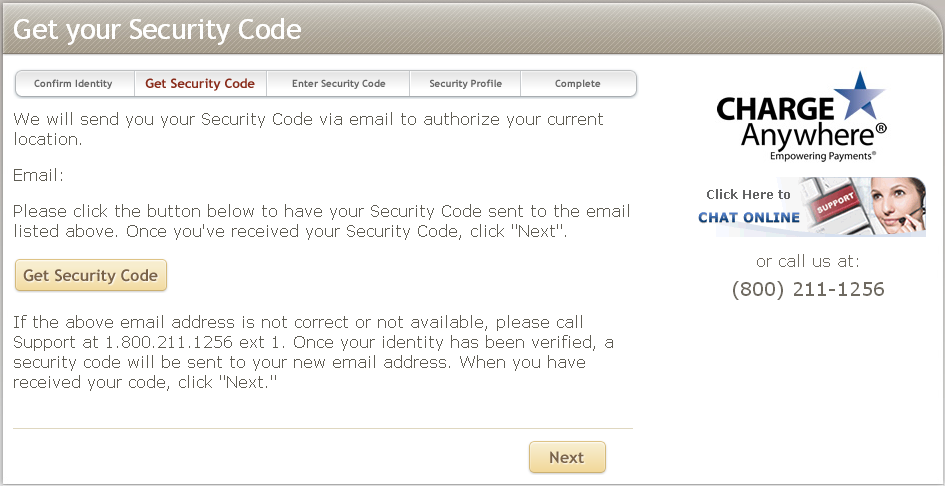The width and height of the screenshot is (945, 486).
Task: Open the Security Profile step
Action: tap(465, 84)
